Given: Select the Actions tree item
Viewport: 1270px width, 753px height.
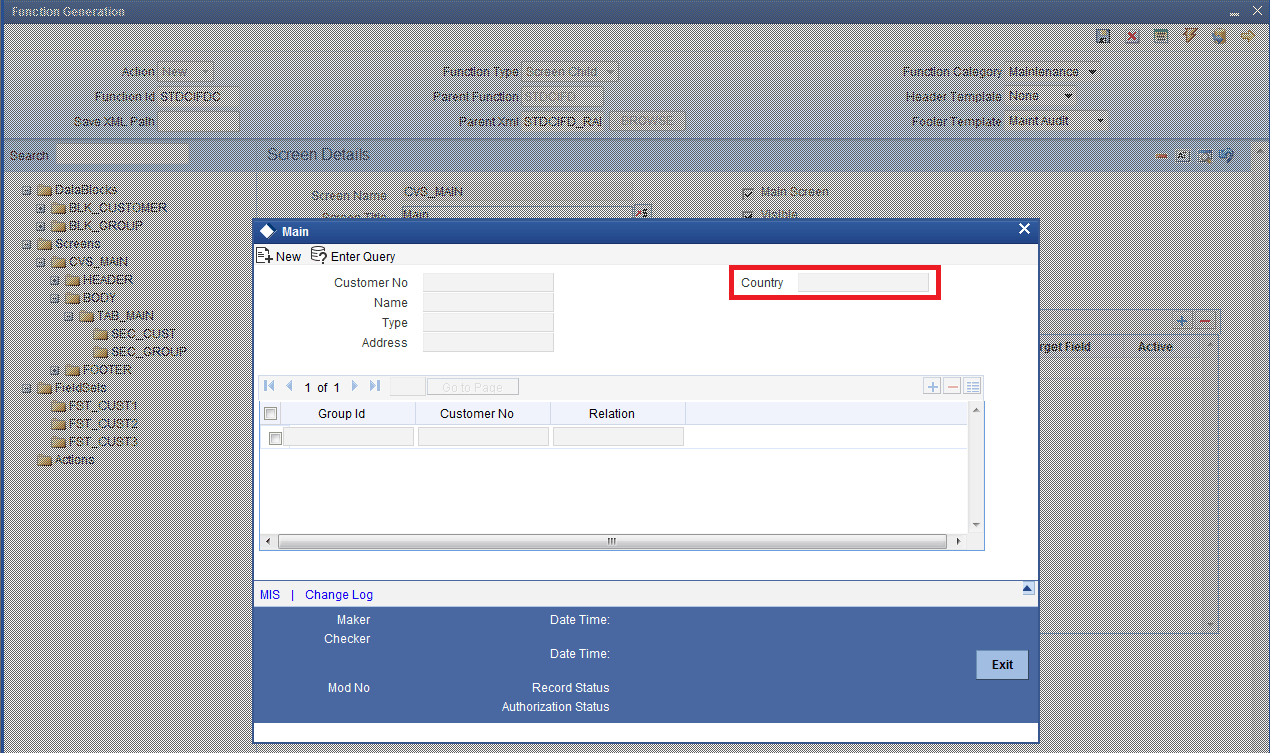Looking at the screenshot, I should click(x=75, y=460).
